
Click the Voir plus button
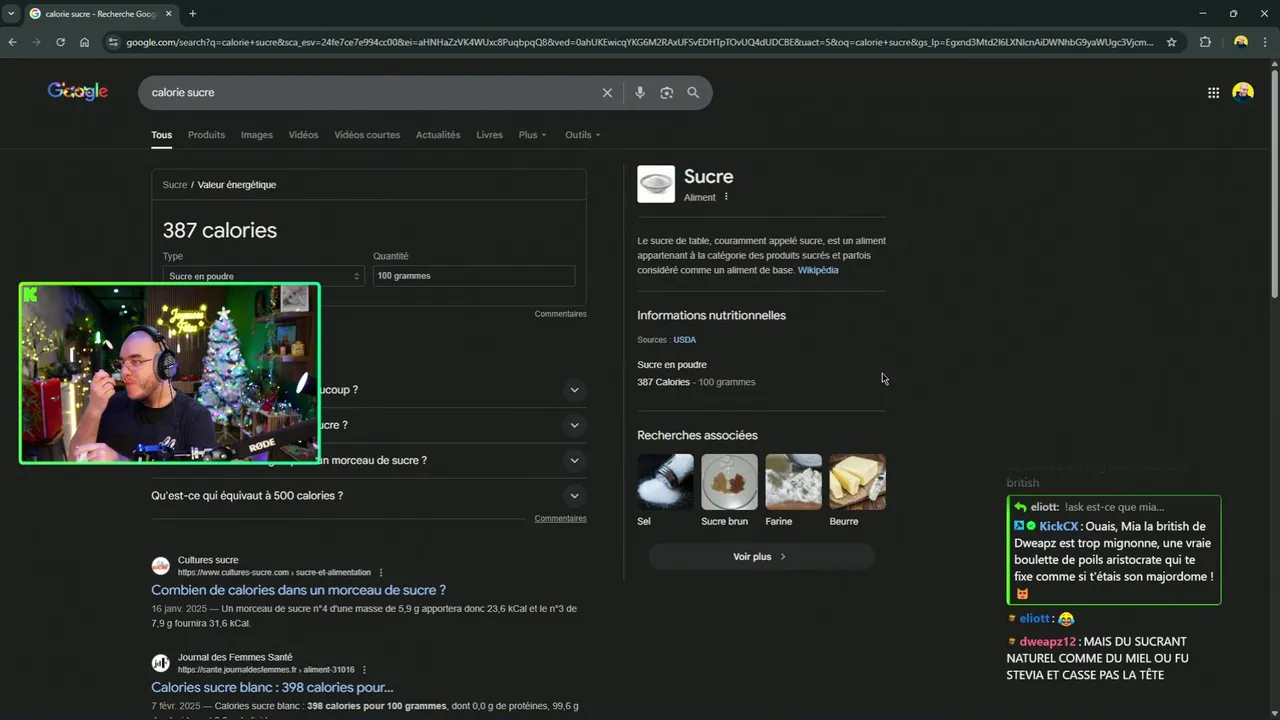click(x=761, y=557)
